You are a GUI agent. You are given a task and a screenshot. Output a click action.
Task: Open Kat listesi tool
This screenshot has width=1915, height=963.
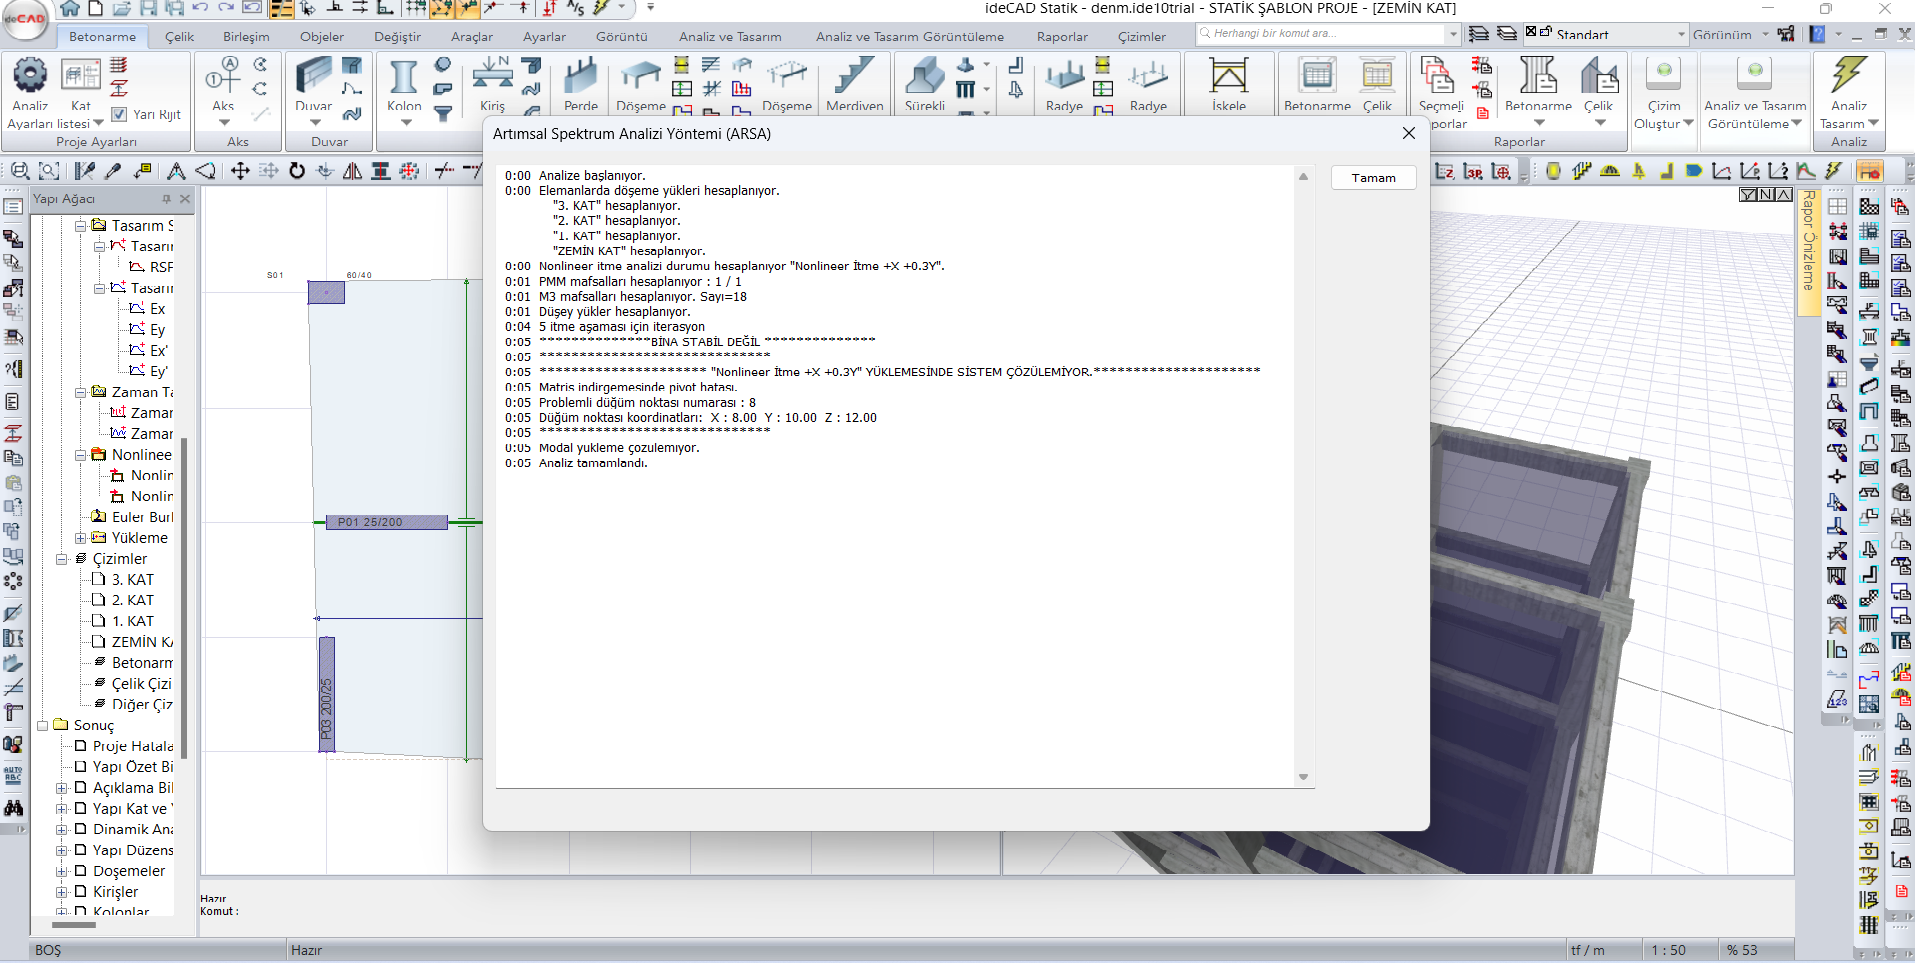pyautogui.click(x=81, y=77)
